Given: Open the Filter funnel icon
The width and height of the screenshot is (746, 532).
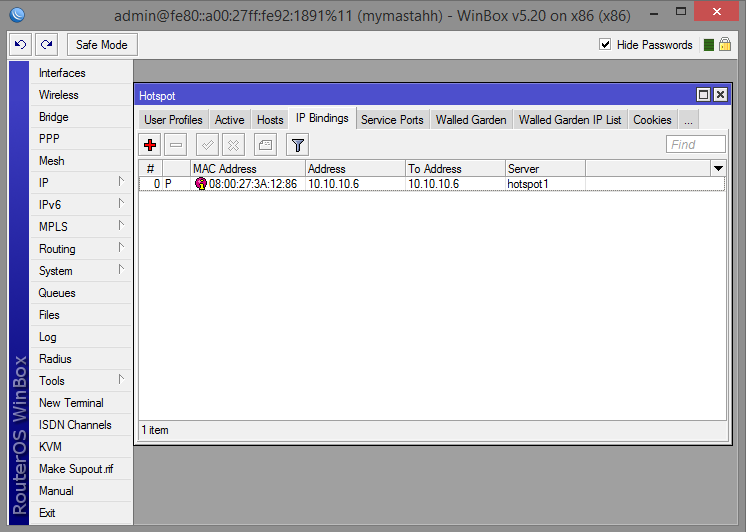Looking at the screenshot, I should [298, 145].
